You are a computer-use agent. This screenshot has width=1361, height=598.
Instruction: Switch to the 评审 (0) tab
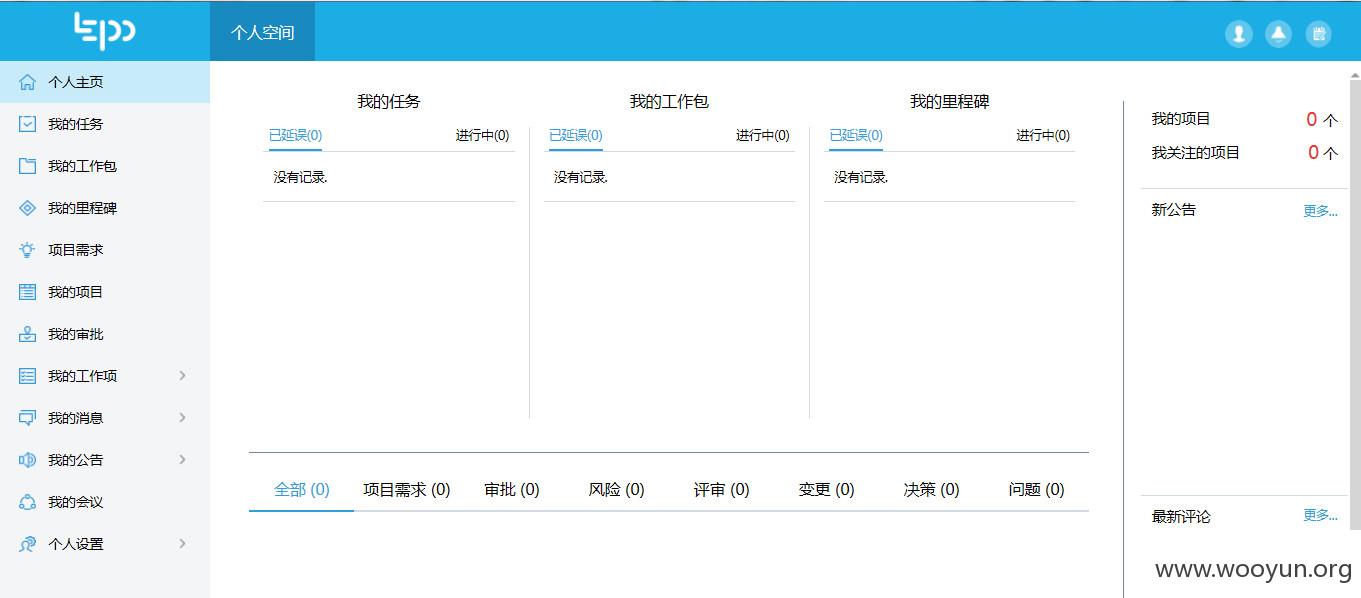pyautogui.click(x=721, y=490)
